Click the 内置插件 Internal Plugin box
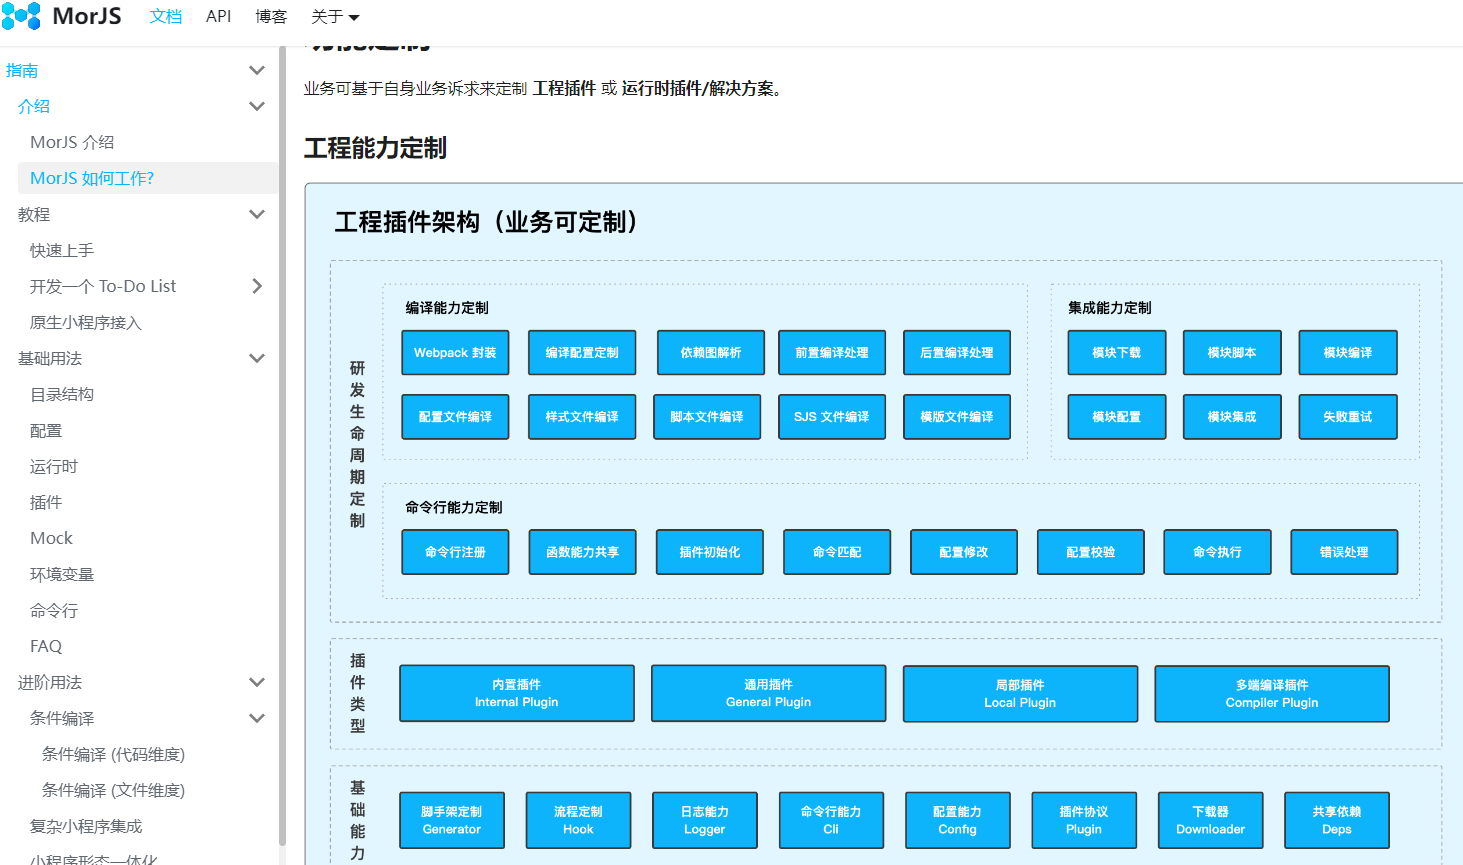The image size is (1463, 865). [x=517, y=693]
